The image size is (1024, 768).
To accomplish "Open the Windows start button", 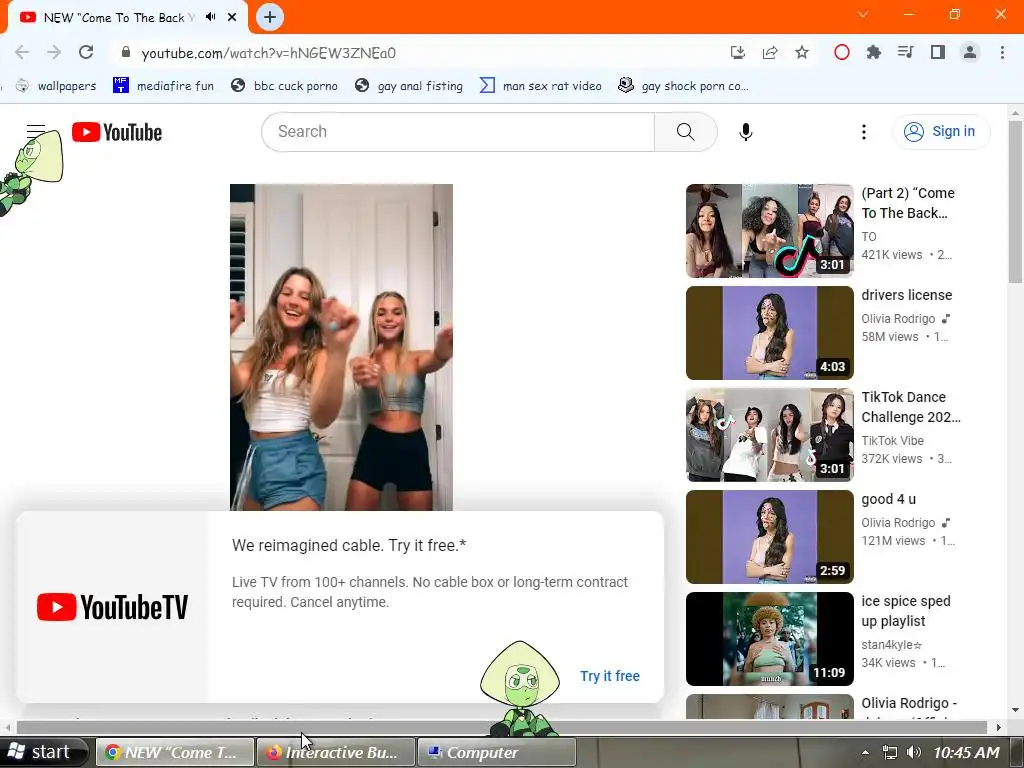I will (x=43, y=752).
